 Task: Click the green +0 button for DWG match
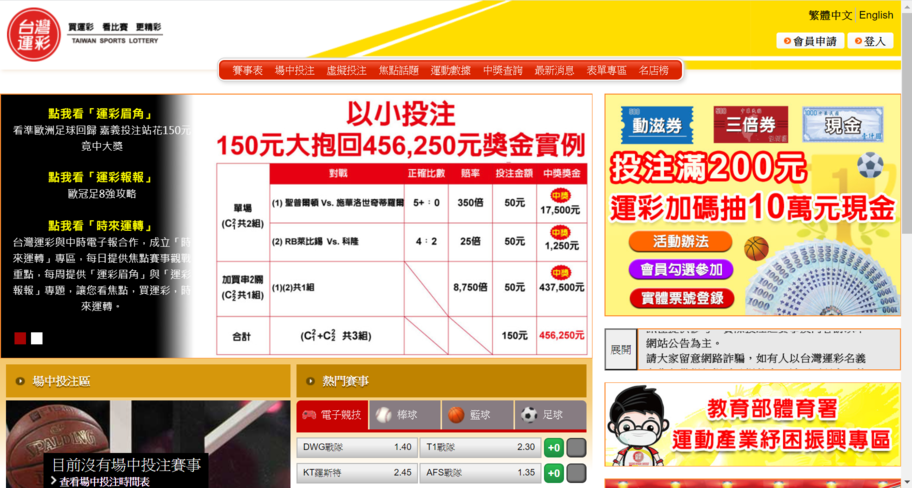click(x=553, y=447)
